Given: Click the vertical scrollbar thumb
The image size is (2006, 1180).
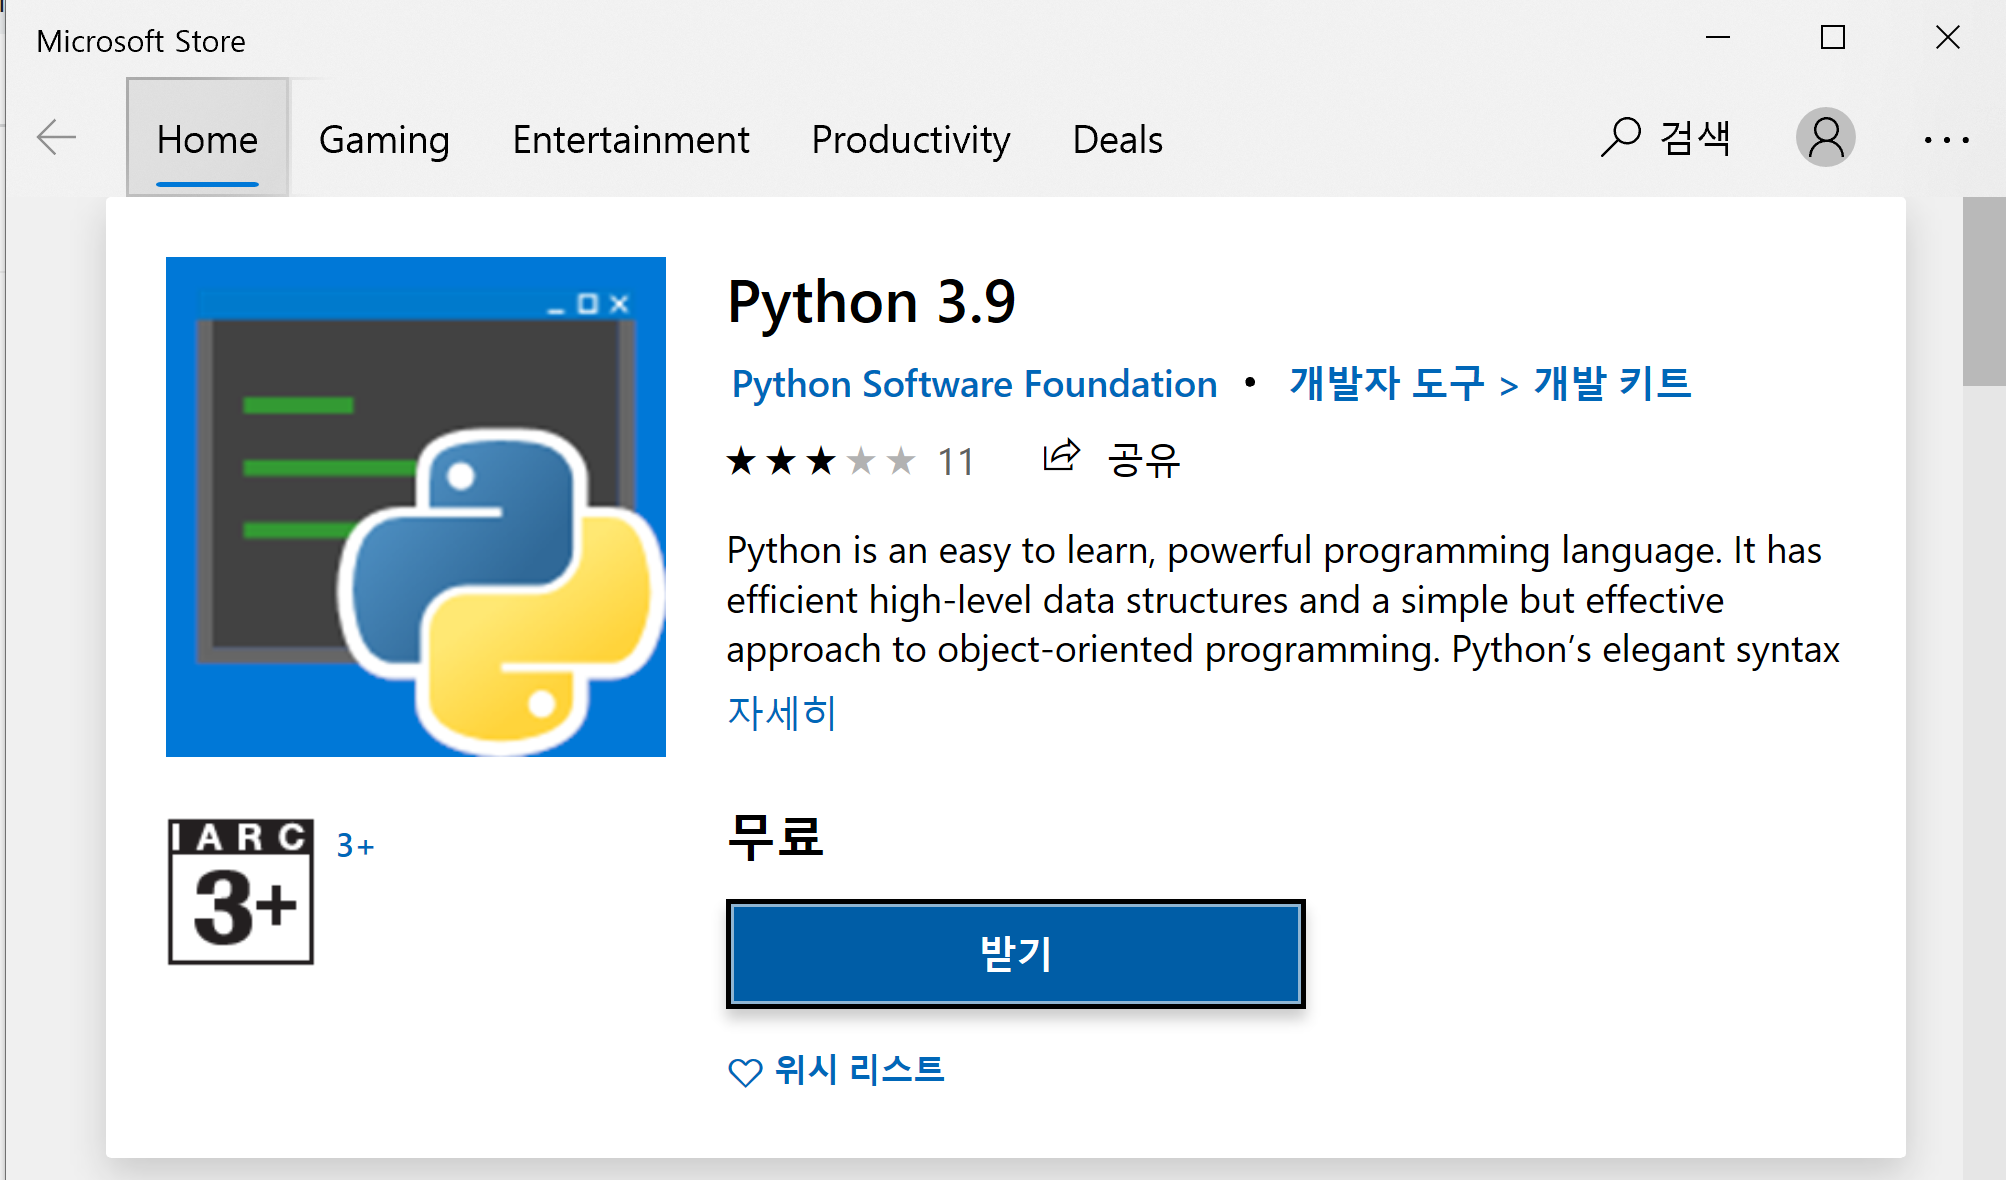Looking at the screenshot, I should (x=1983, y=291).
